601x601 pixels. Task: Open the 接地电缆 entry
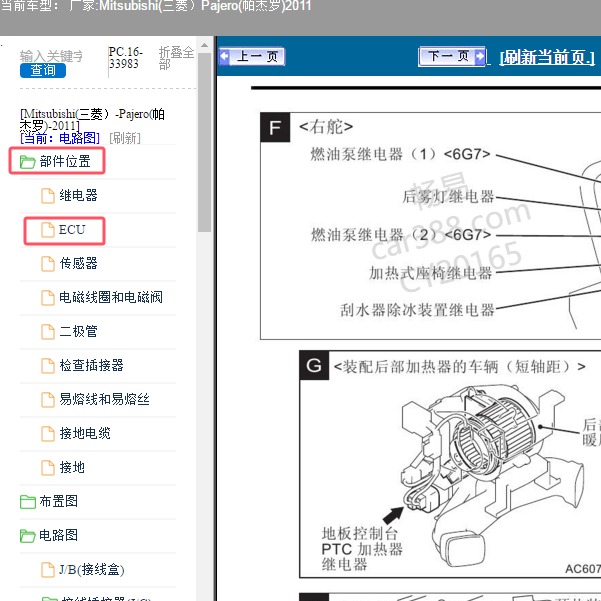tap(85, 433)
